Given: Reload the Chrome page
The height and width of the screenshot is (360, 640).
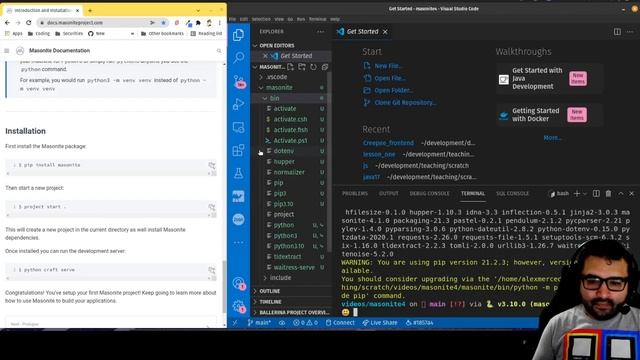Looking at the screenshot, I should point(29,23).
